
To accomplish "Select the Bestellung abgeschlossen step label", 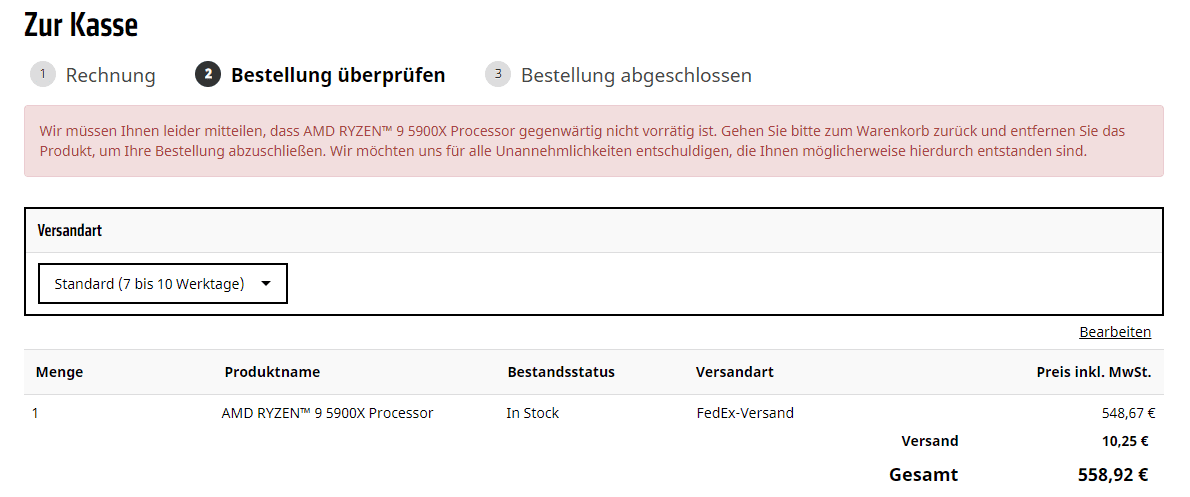I will point(636,75).
